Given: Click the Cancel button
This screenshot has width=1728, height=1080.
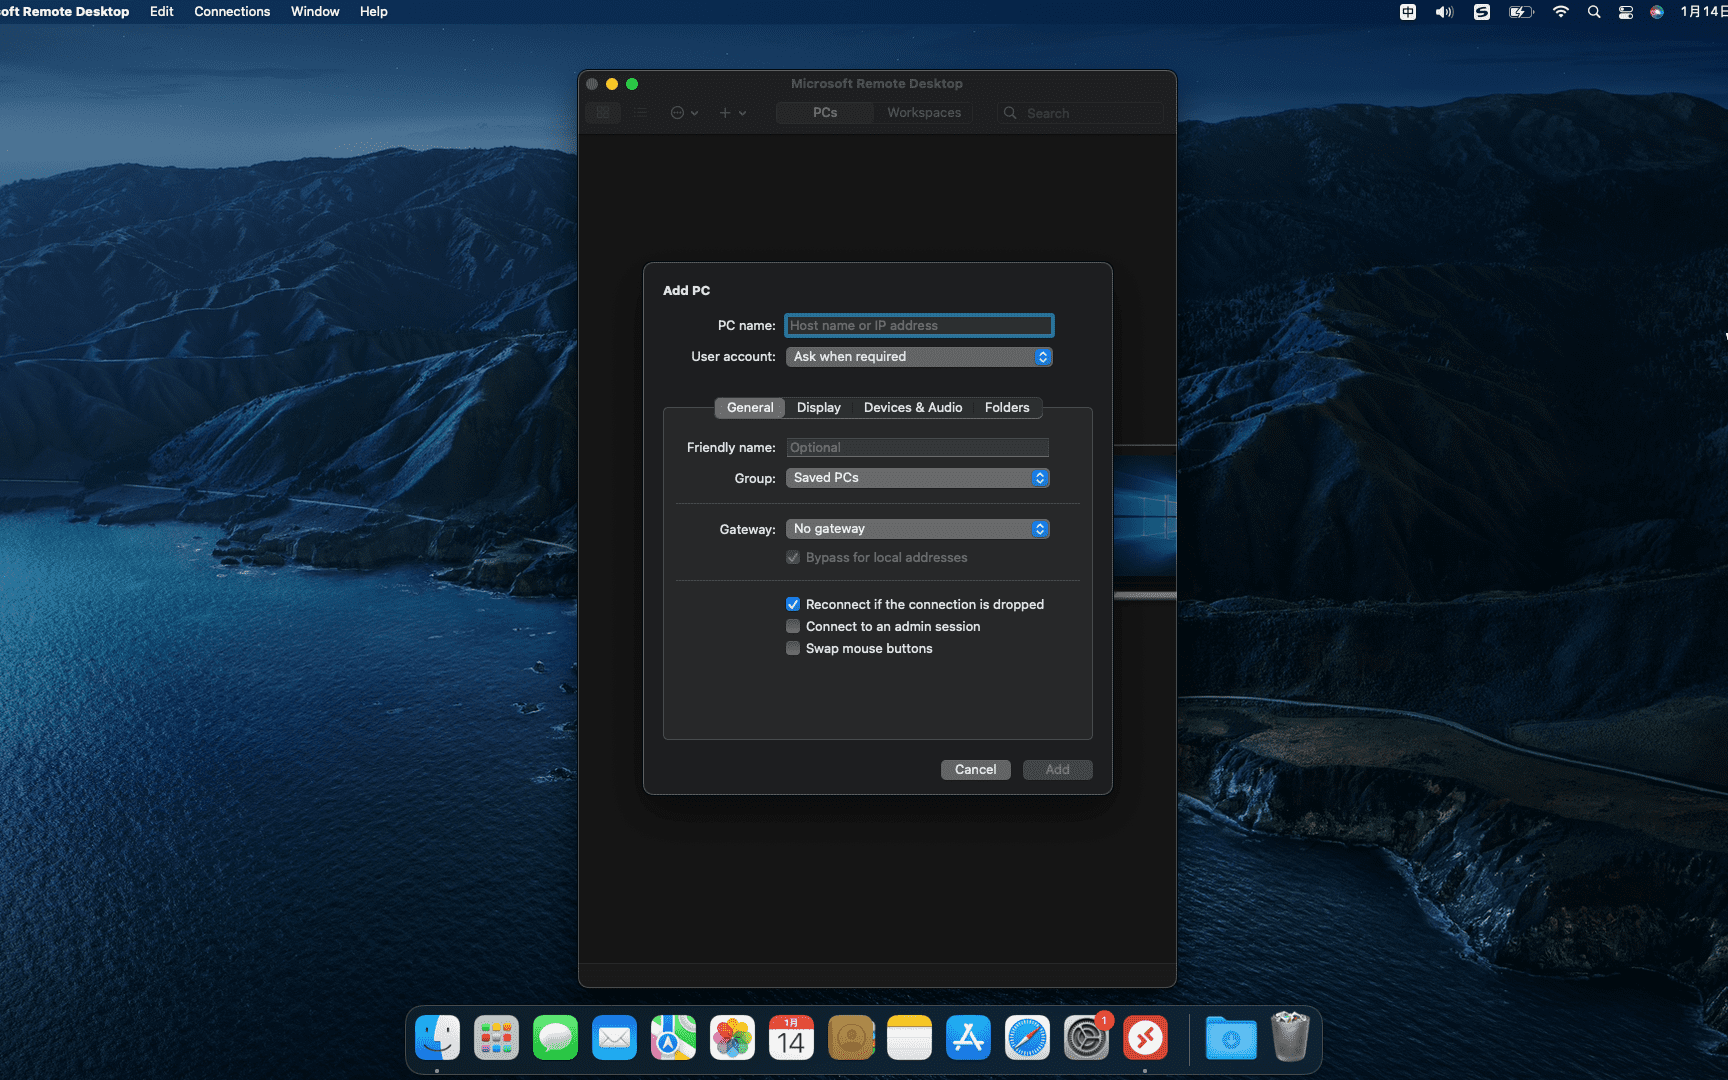Looking at the screenshot, I should tap(975, 769).
